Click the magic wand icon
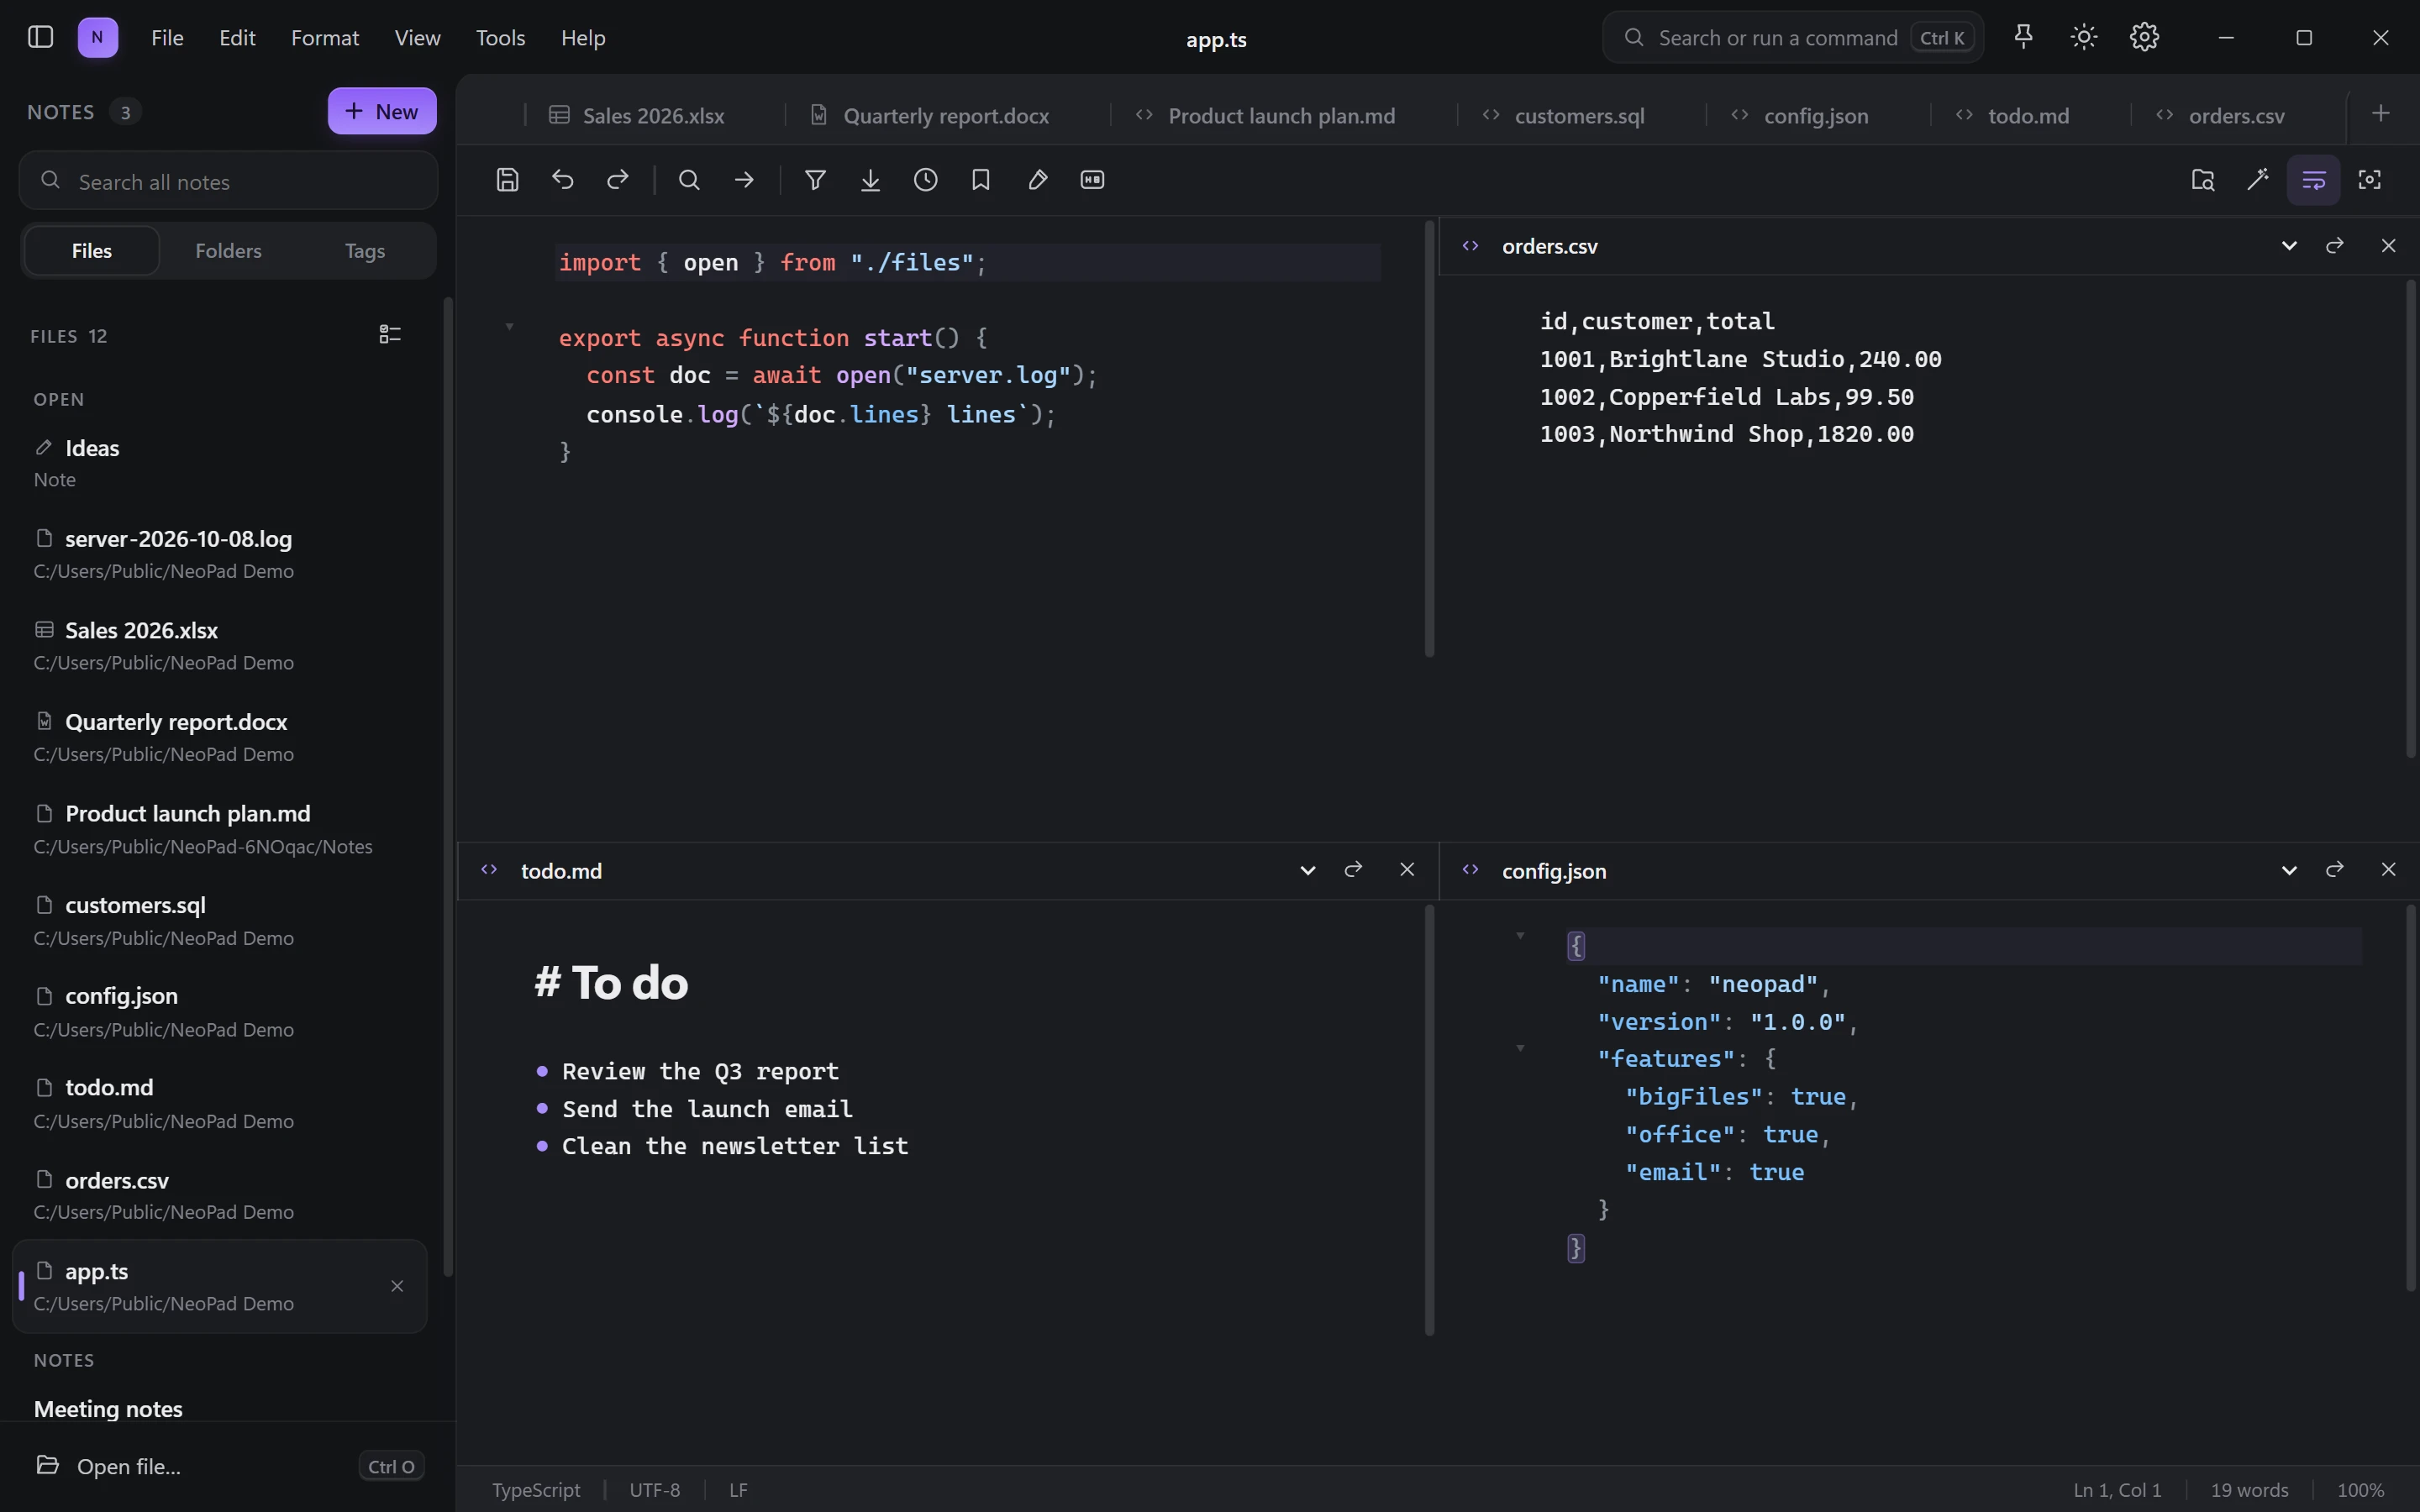2420x1512 pixels. point(2258,180)
